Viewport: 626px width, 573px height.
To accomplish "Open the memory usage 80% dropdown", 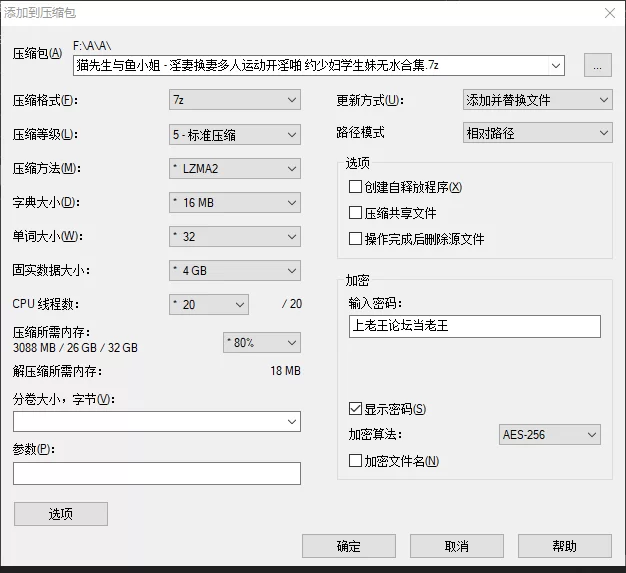I will (x=262, y=343).
